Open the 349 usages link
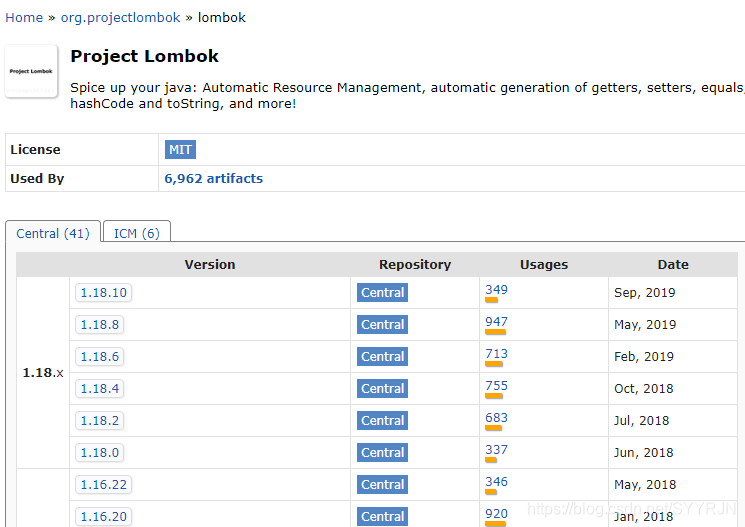 [x=496, y=289]
